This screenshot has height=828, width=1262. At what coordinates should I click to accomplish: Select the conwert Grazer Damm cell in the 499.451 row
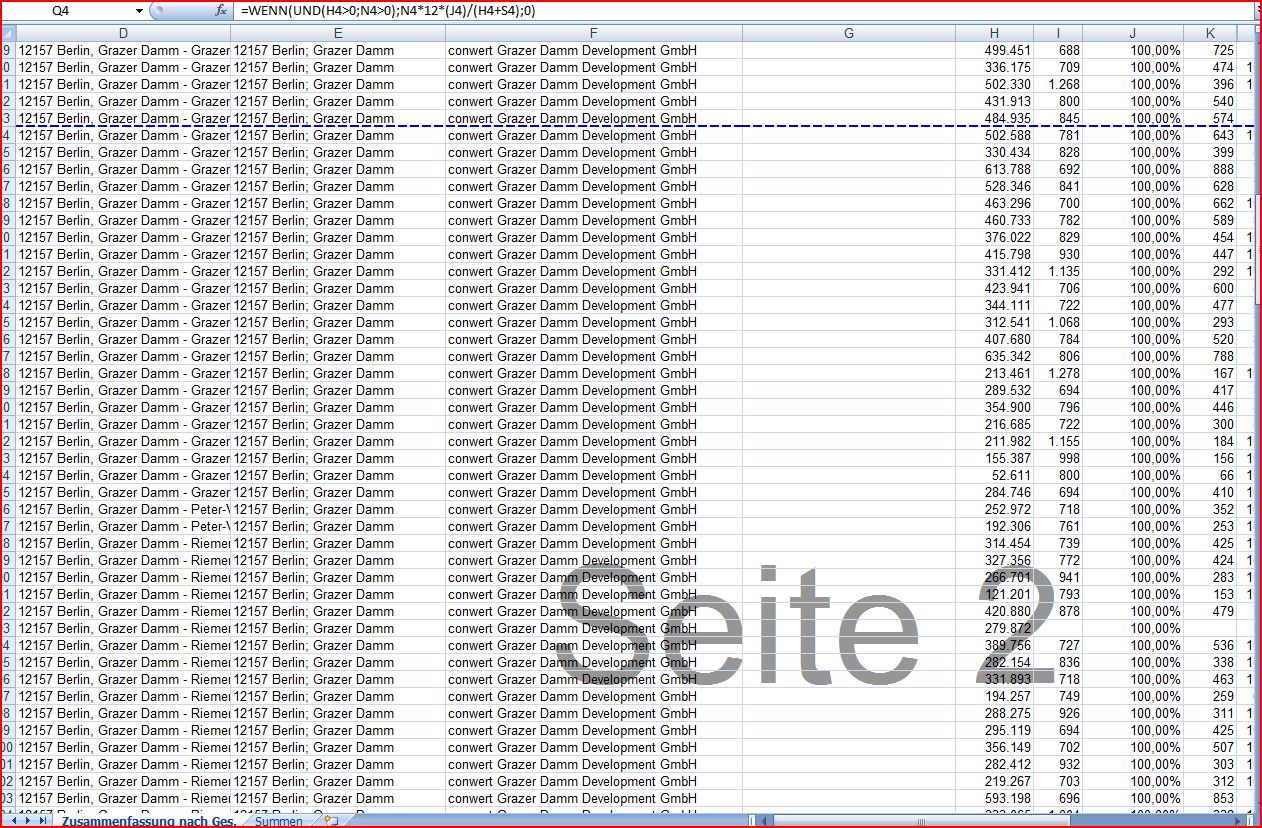click(594, 50)
